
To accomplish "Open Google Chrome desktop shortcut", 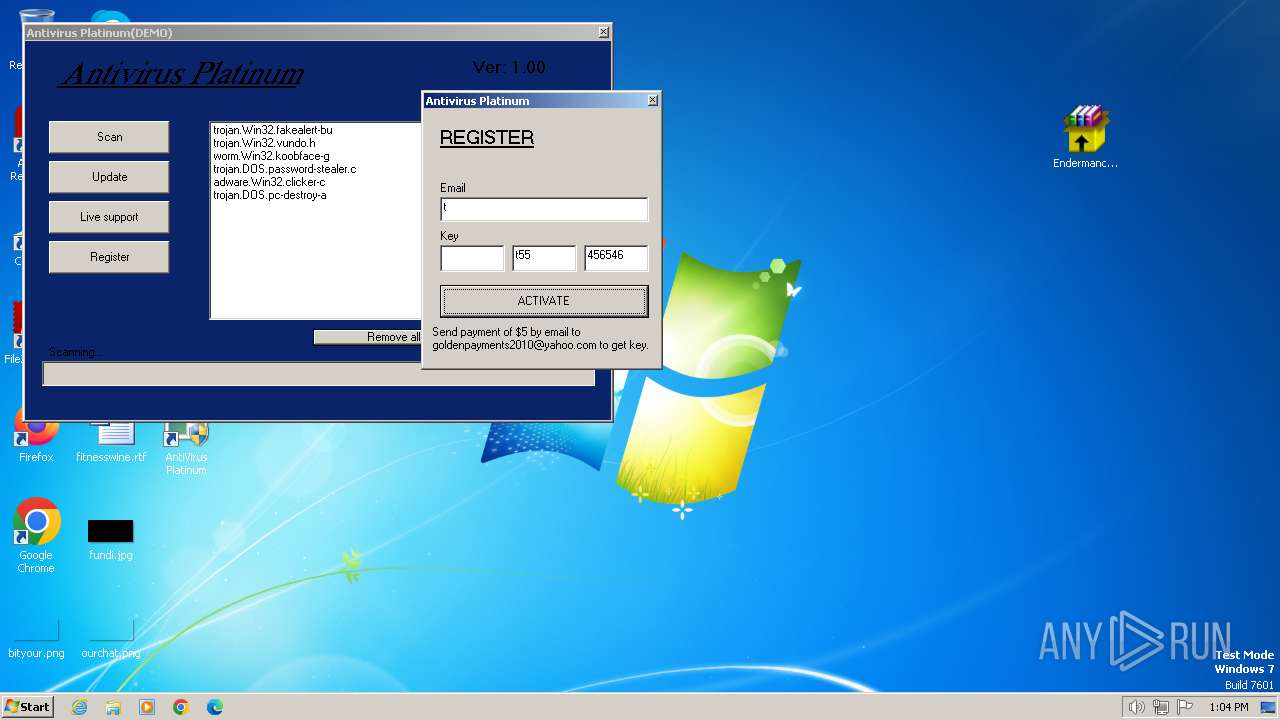I will point(36,536).
